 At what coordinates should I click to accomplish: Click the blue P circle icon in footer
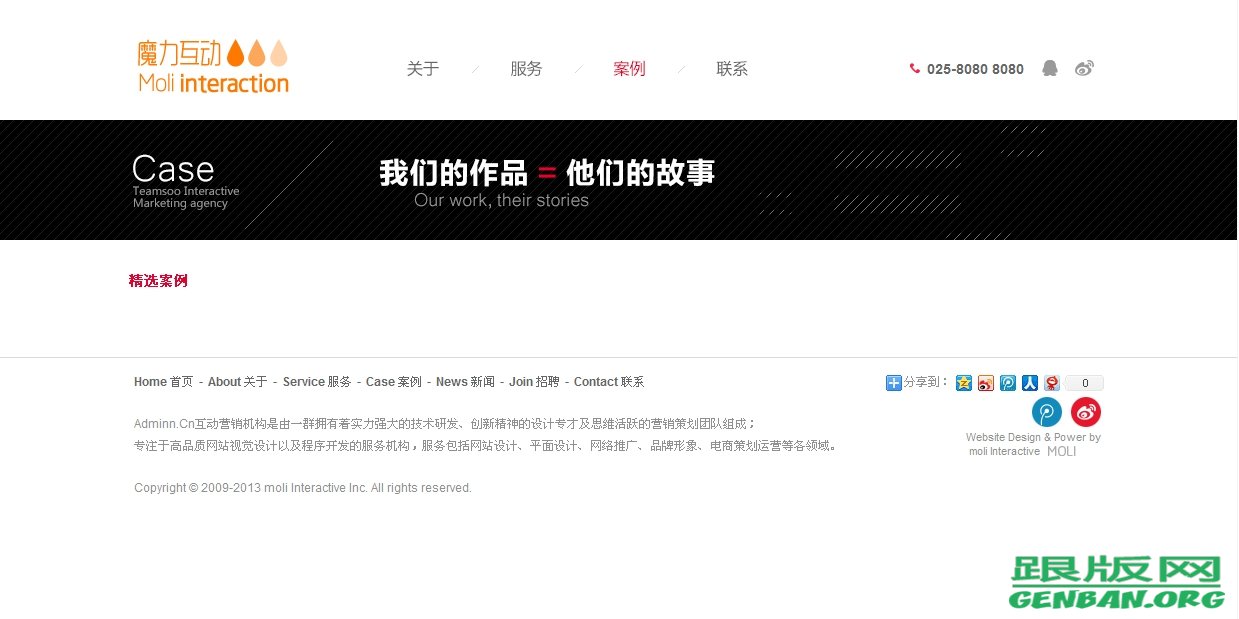pyautogui.click(x=1045, y=411)
